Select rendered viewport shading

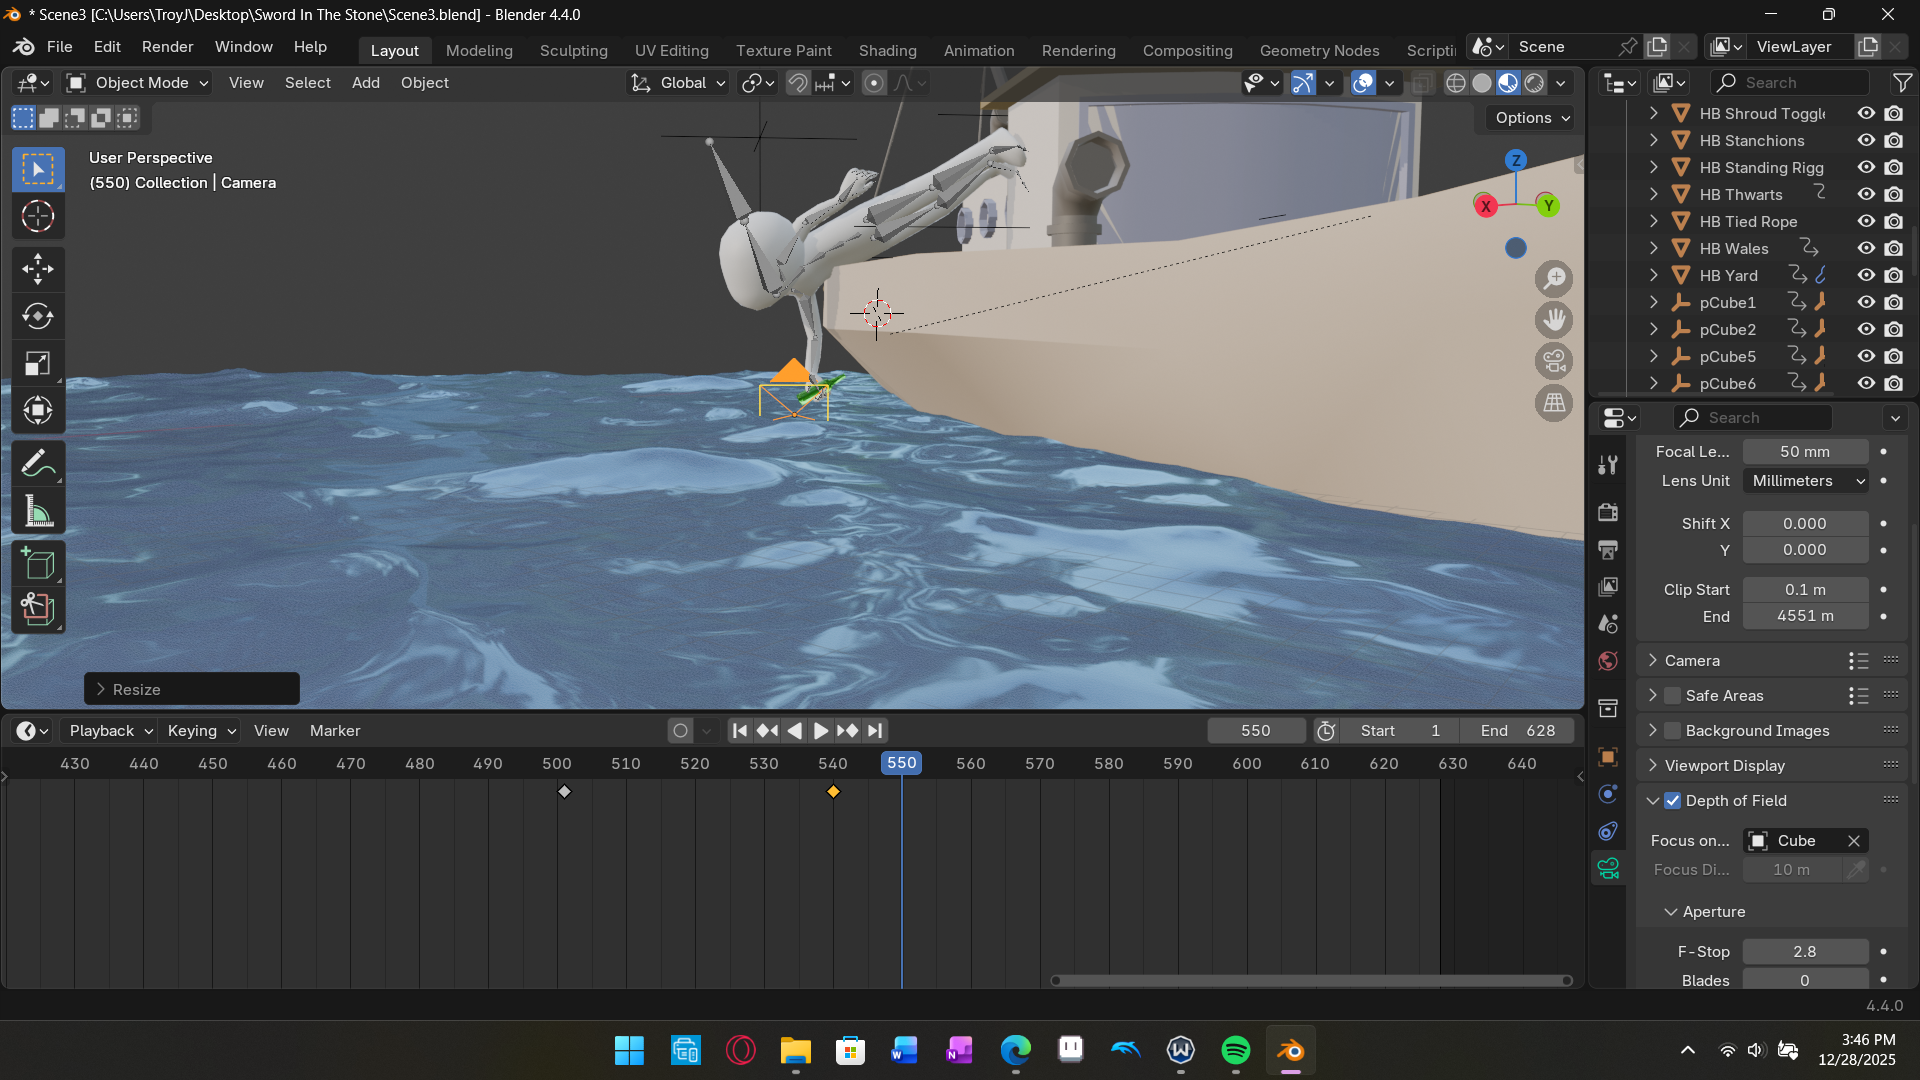pos(1534,83)
